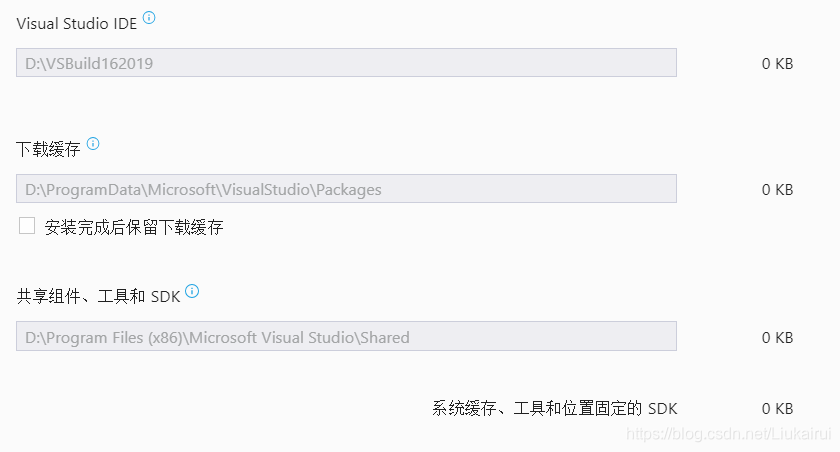Click the VSBuild162019 folder name text
This screenshot has width=840, height=452.
tap(99, 64)
